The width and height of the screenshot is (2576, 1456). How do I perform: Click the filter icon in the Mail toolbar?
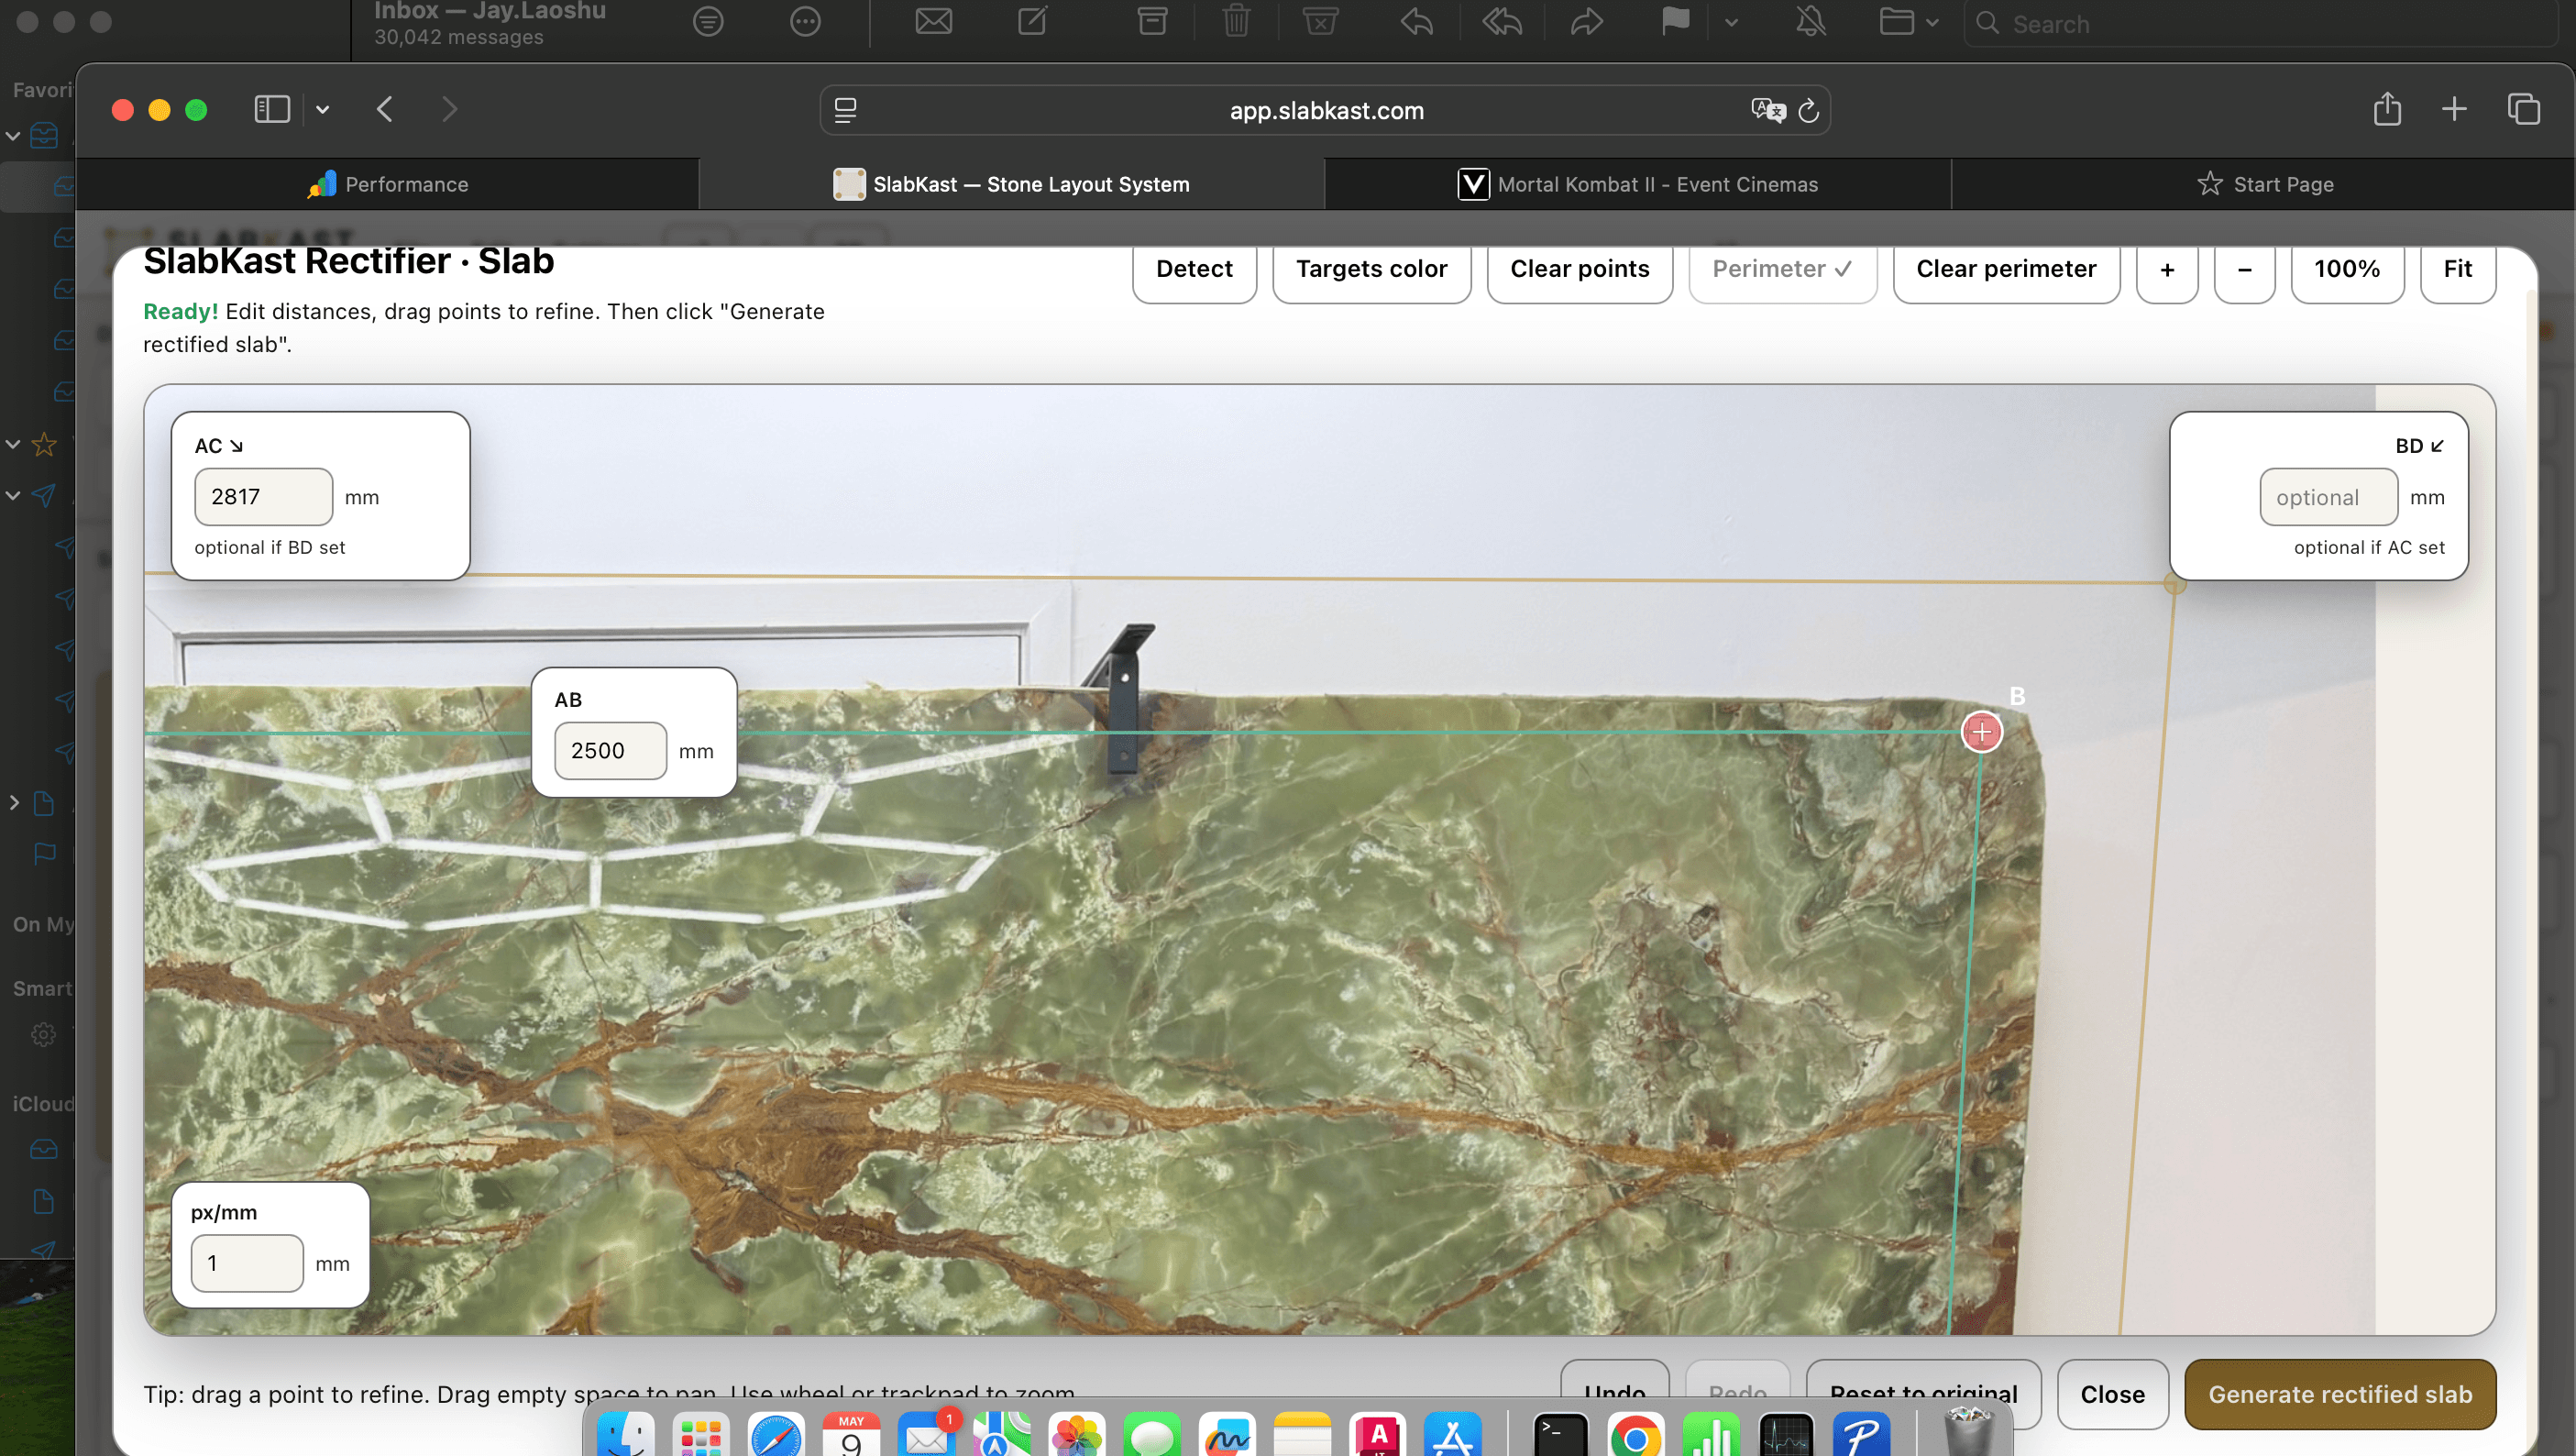point(708,22)
